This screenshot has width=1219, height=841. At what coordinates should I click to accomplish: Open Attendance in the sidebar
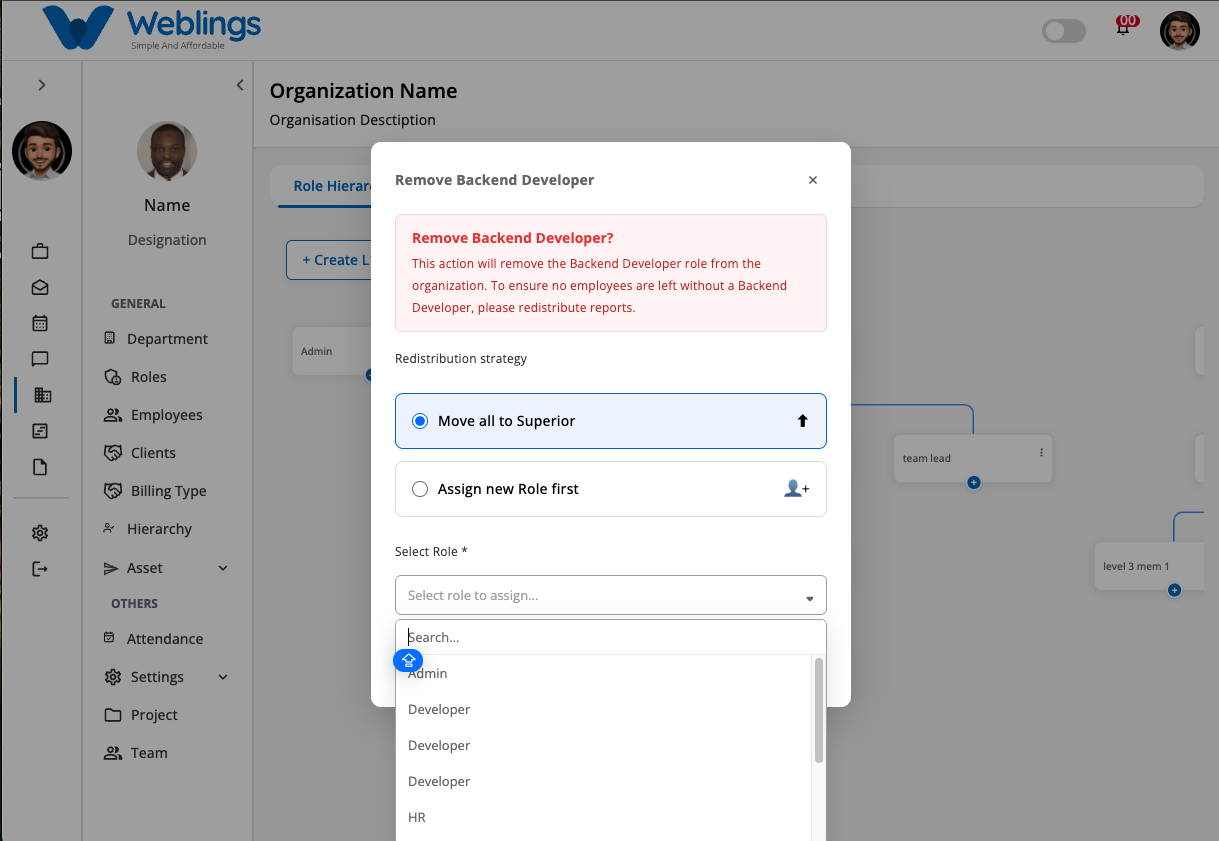154,639
